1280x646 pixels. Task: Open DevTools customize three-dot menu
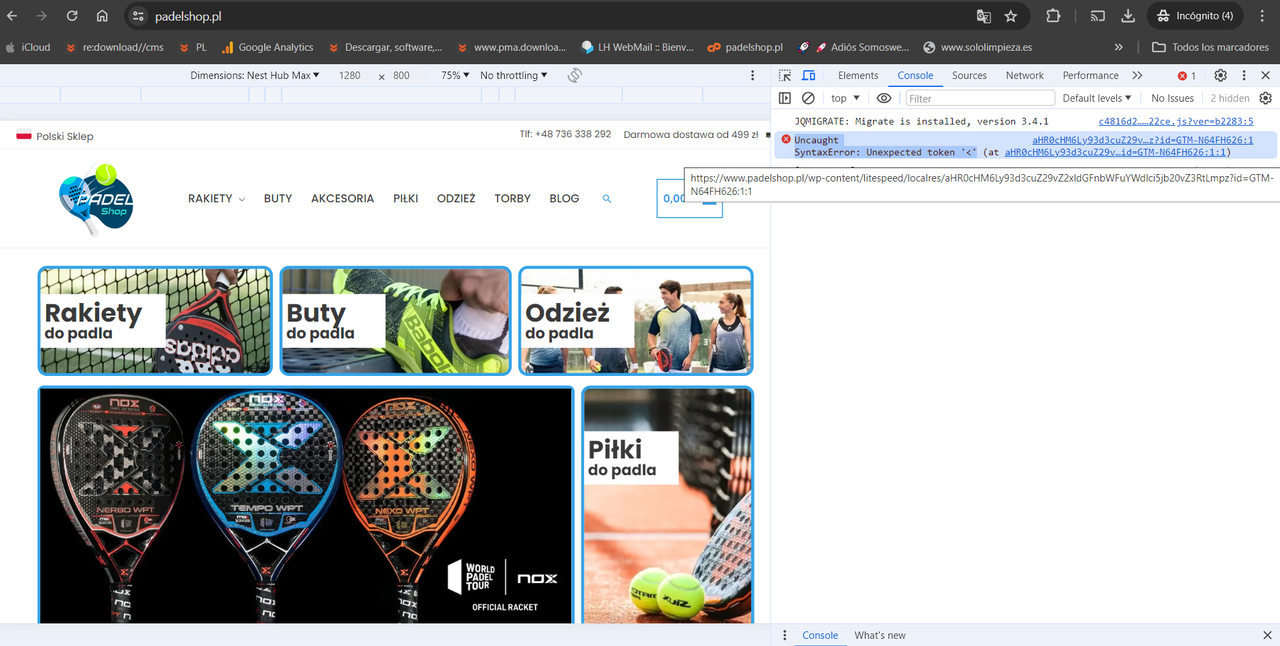tap(1244, 75)
